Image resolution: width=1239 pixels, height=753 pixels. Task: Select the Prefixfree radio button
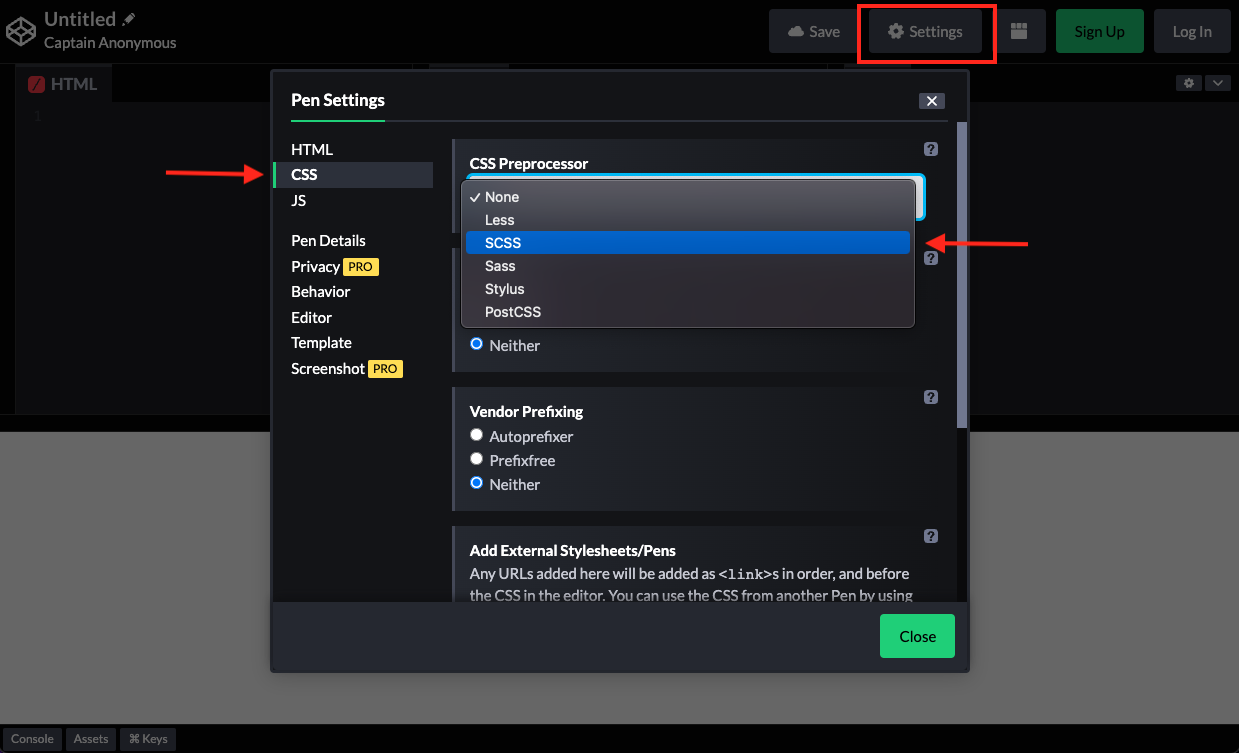click(477, 460)
